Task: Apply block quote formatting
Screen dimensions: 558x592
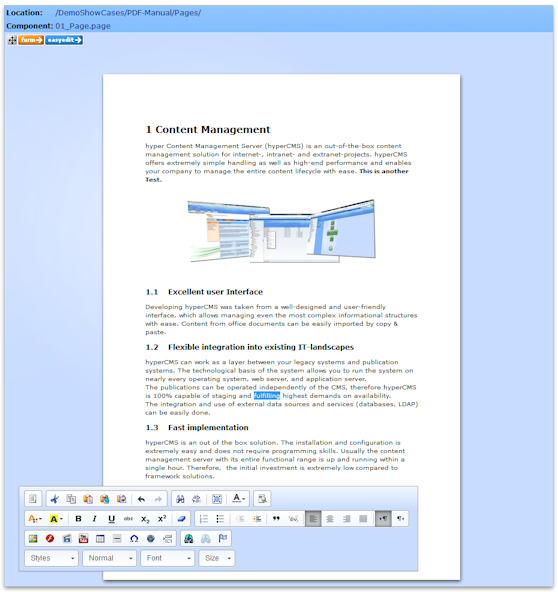Action: click(276, 519)
